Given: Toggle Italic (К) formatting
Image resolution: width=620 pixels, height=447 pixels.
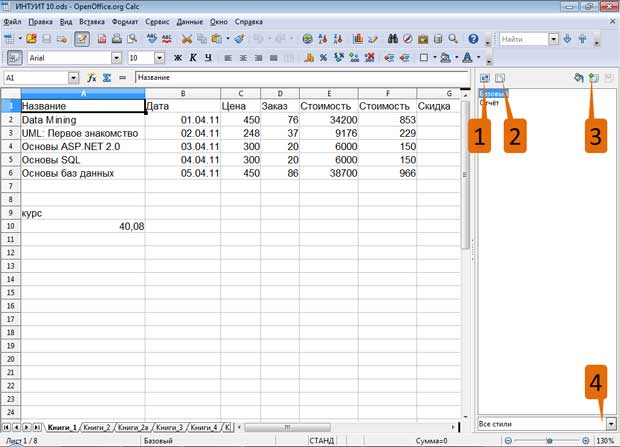Looking at the screenshot, I should coord(193,58).
